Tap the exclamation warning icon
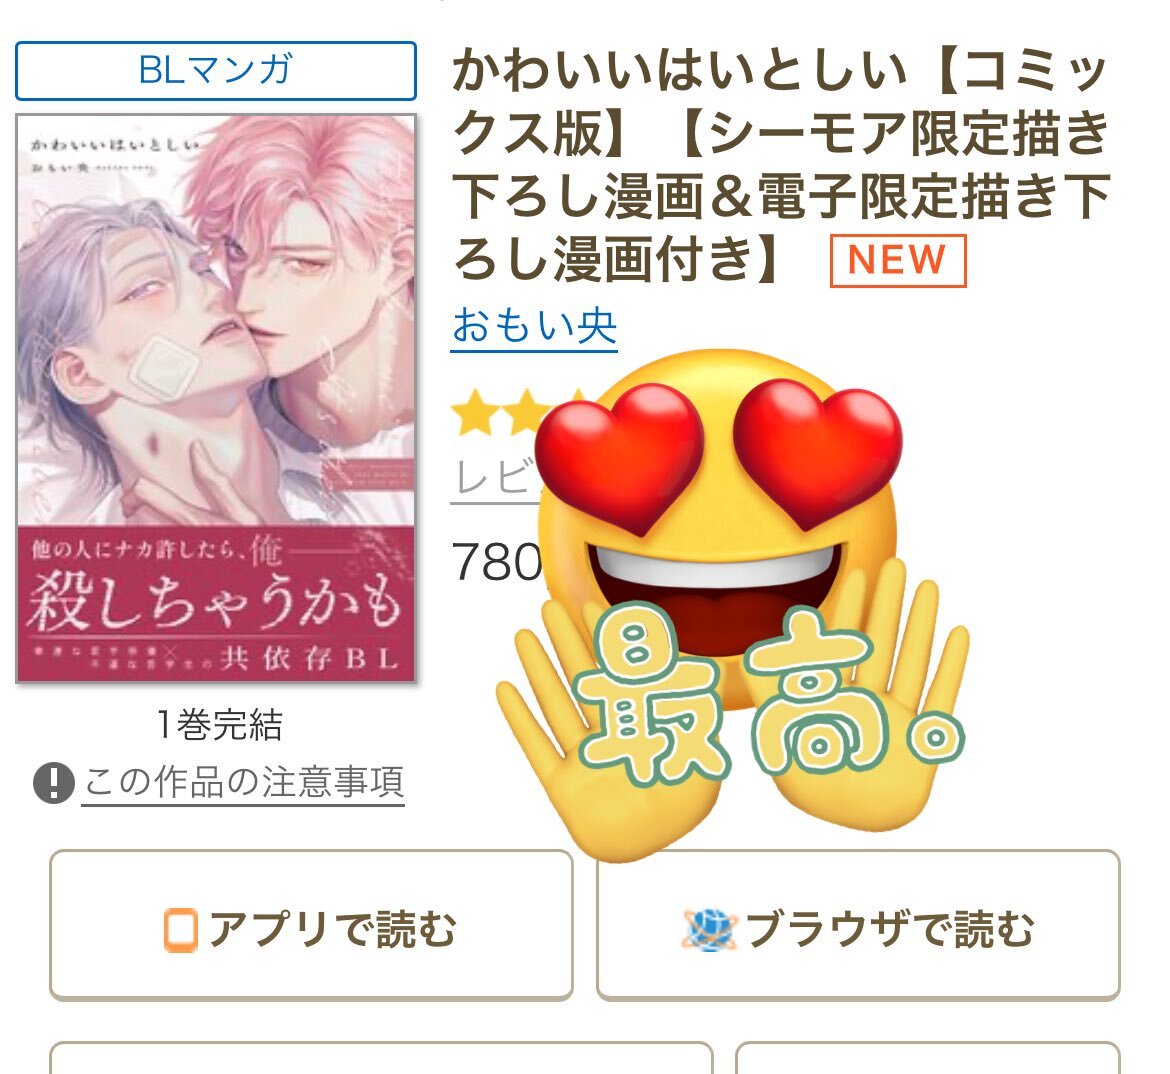Image resolution: width=1170 pixels, height=1074 pixels. coord(54,783)
